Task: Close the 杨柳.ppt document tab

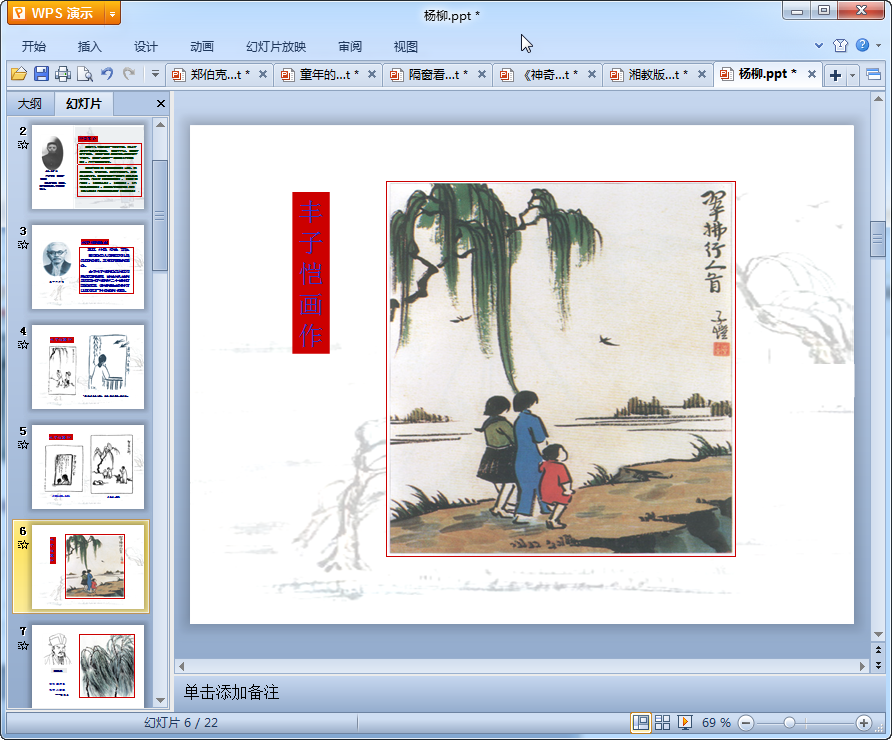Action: tap(812, 74)
